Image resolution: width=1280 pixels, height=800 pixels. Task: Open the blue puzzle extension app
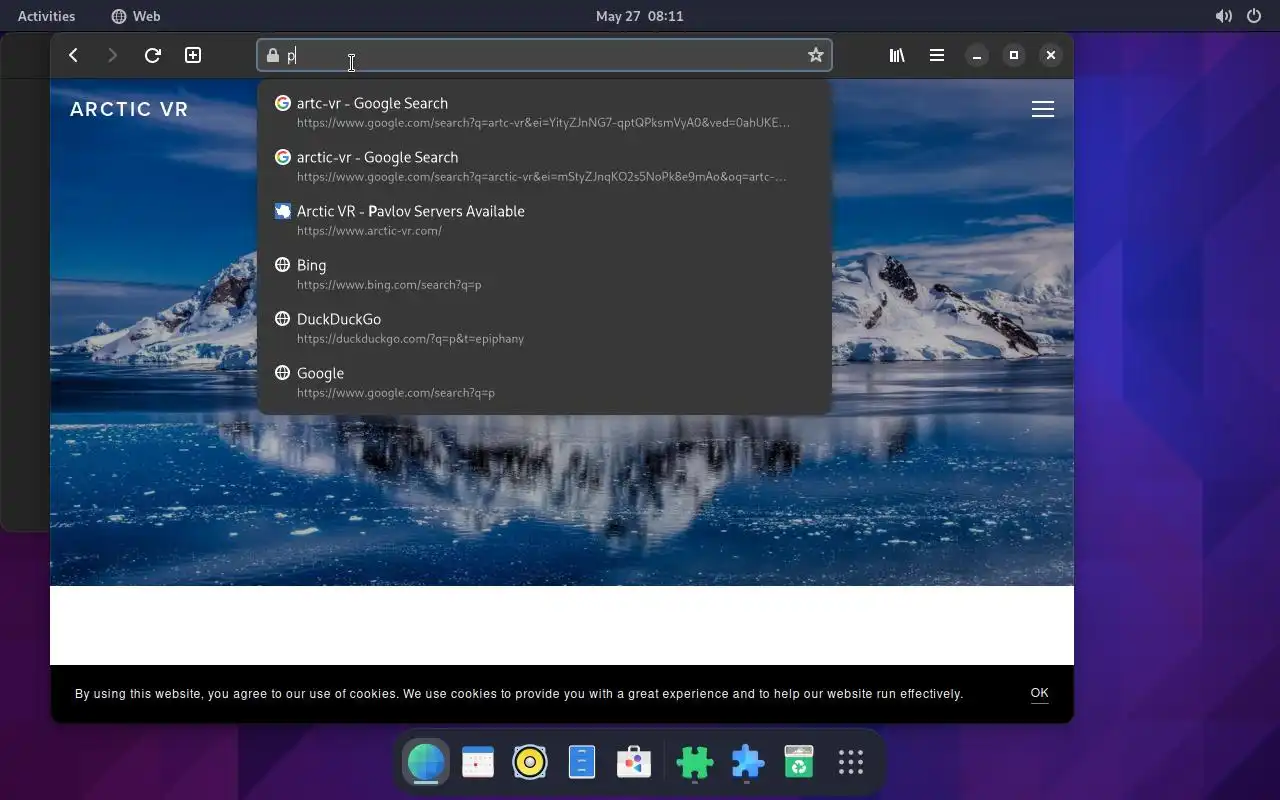pos(747,763)
